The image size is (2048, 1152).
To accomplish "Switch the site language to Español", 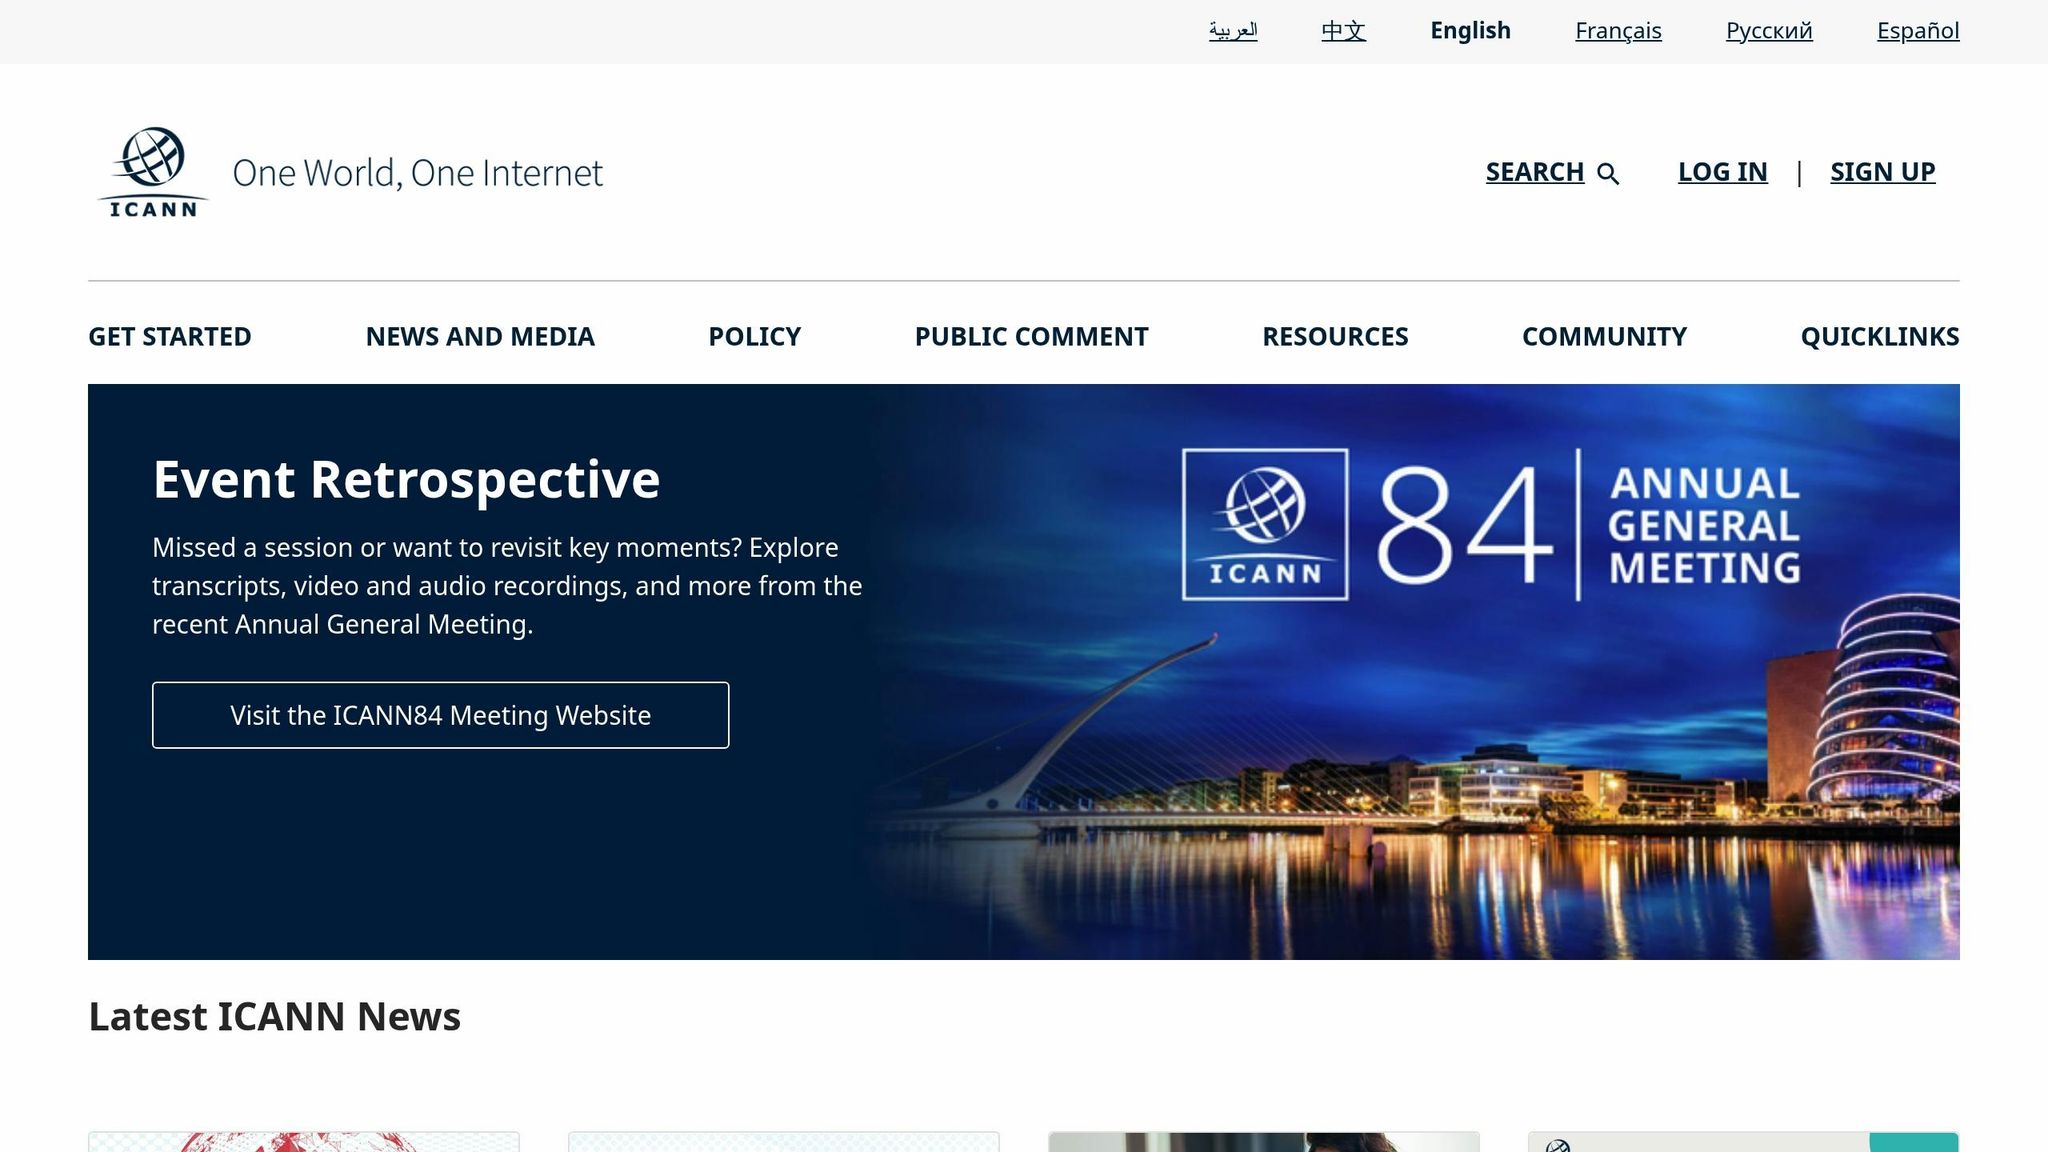I will (x=1917, y=30).
